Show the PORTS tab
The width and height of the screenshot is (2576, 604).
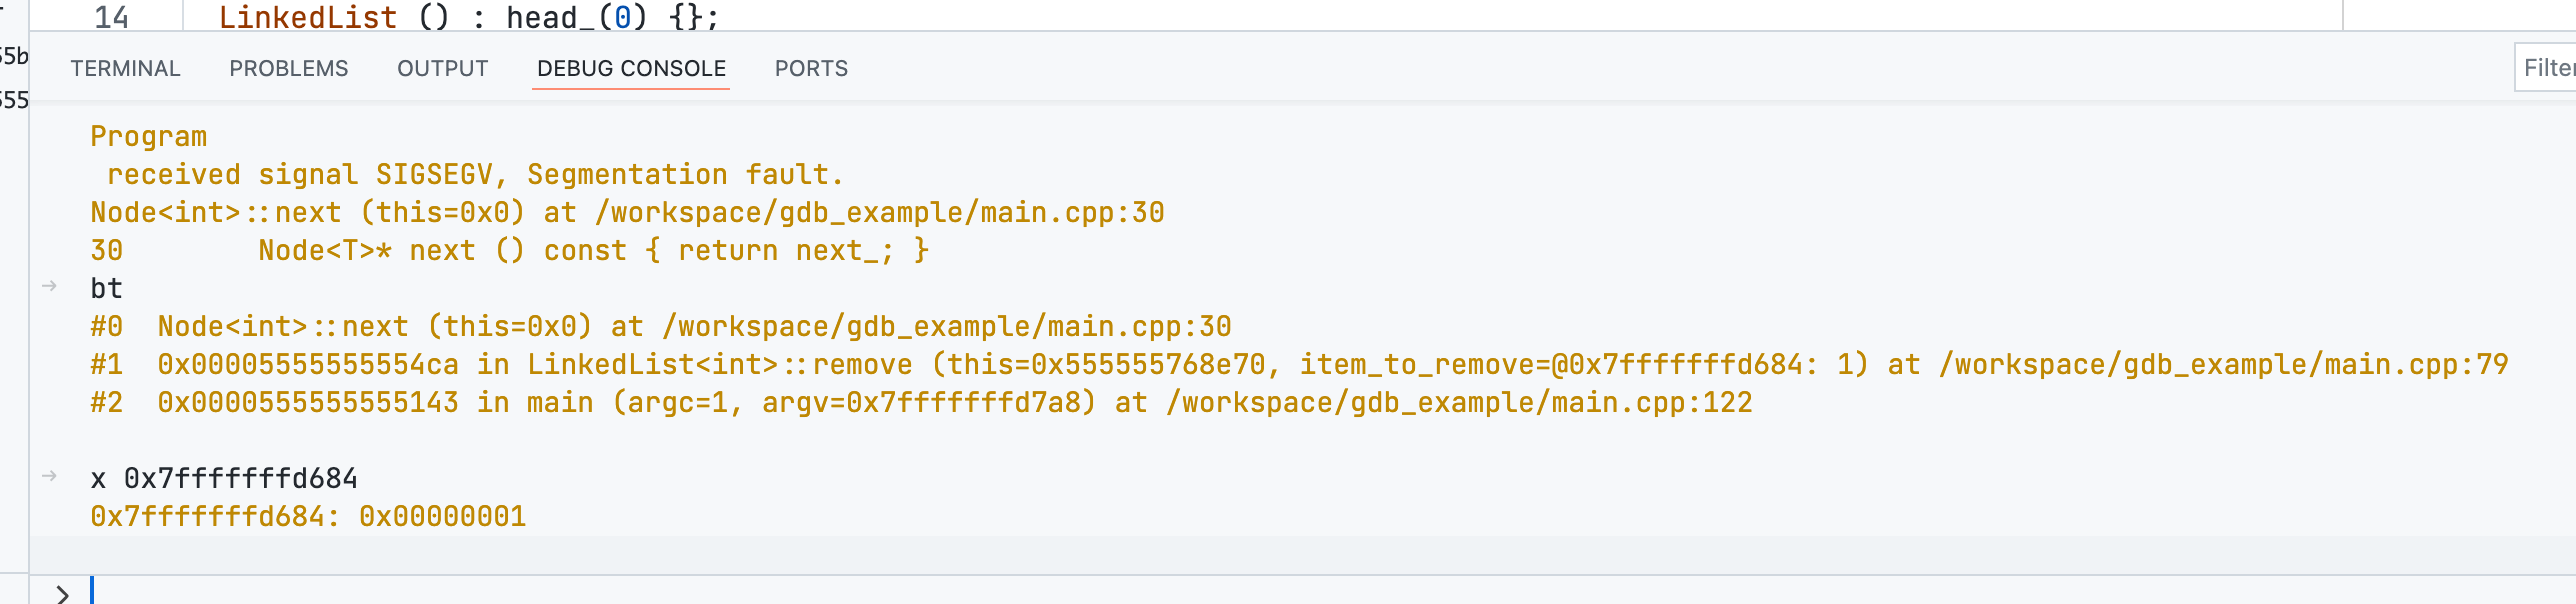811,68
